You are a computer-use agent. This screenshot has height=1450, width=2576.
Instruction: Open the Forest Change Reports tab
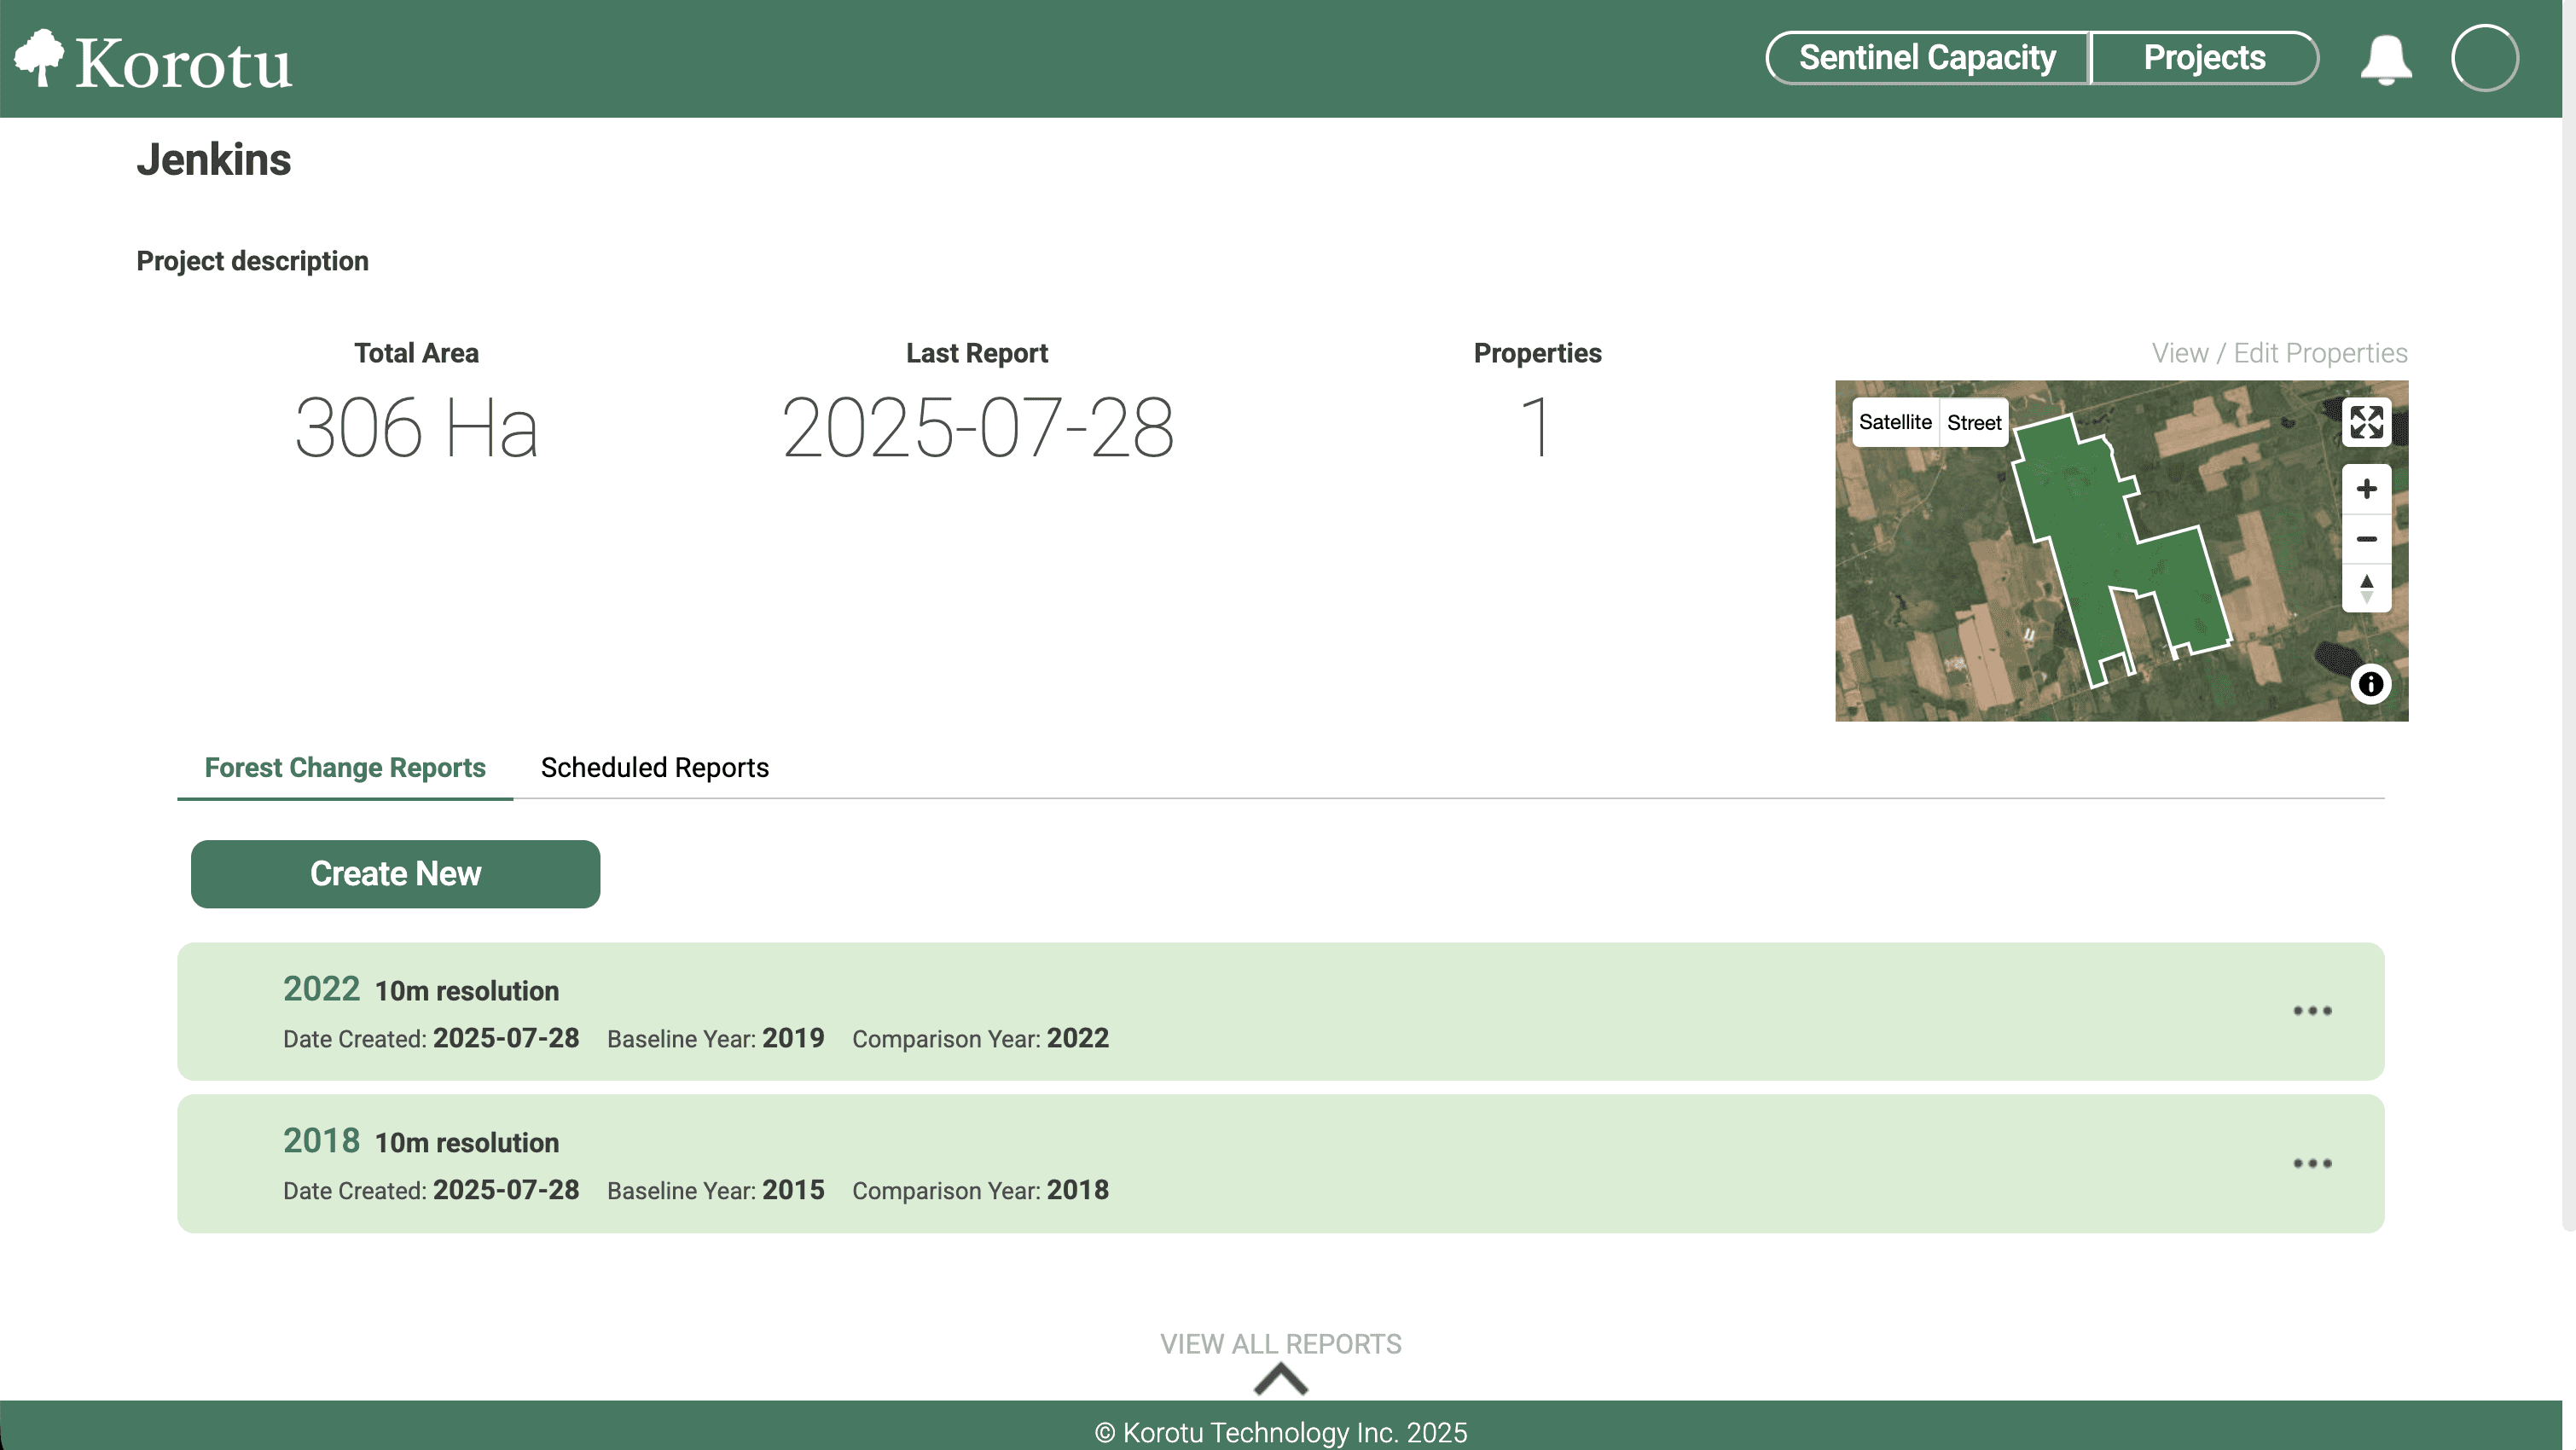click(345, 768)
